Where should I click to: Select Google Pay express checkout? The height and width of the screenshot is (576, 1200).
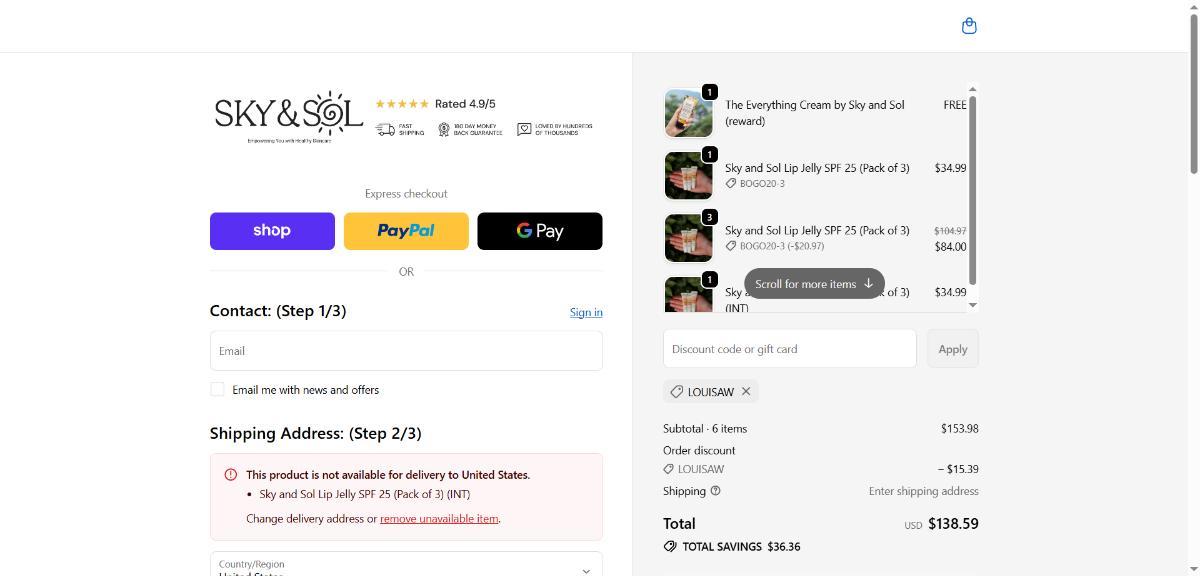[540, 231]
